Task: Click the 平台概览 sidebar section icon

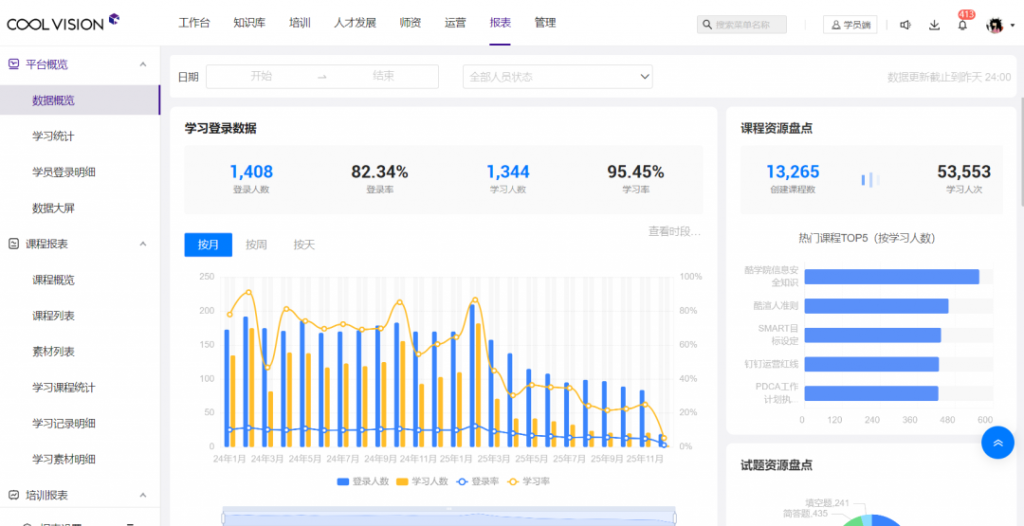Action: coord(14,64)
